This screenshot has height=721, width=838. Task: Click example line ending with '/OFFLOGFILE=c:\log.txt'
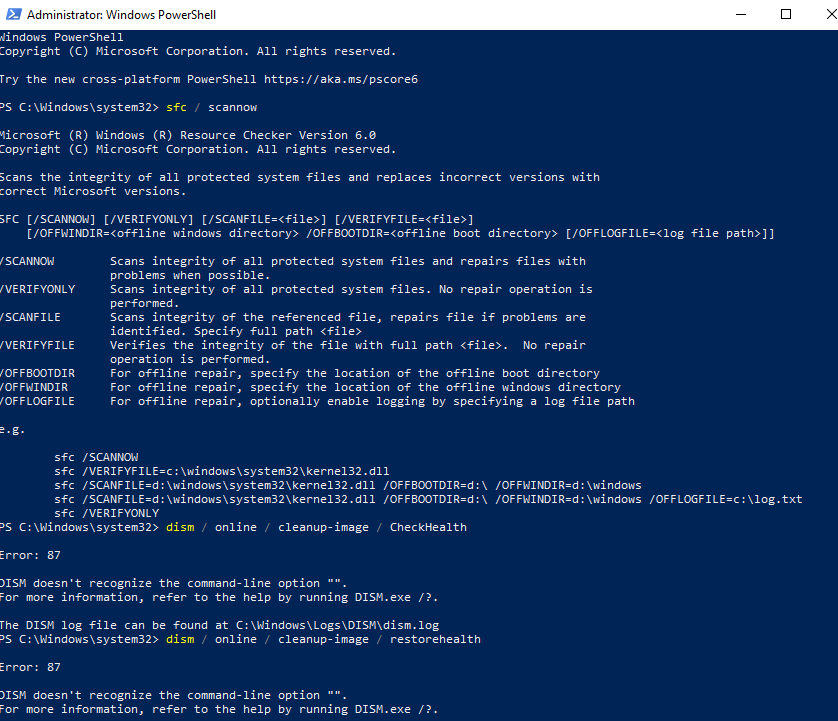(428, 499)
